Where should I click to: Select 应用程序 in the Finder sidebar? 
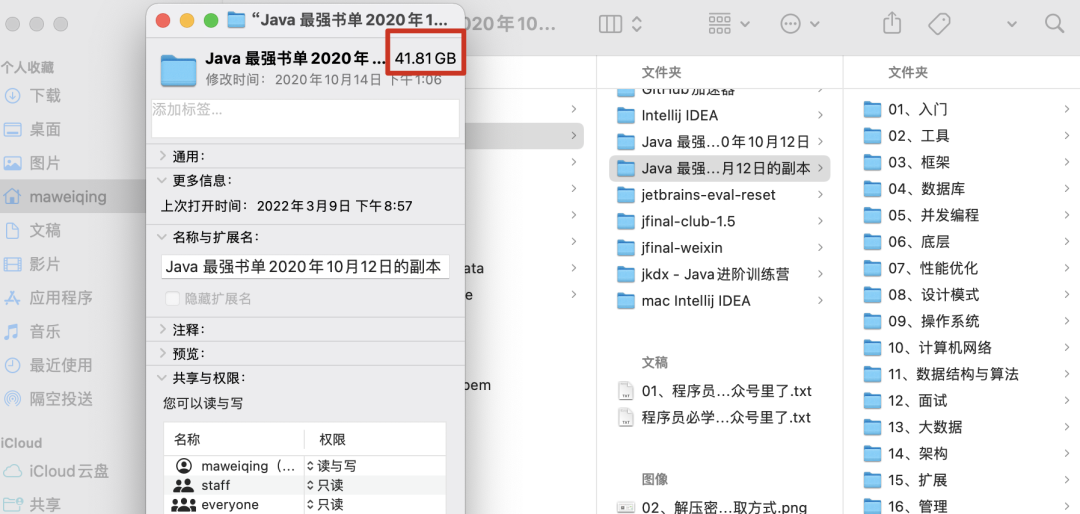click(x=61, y=298)
